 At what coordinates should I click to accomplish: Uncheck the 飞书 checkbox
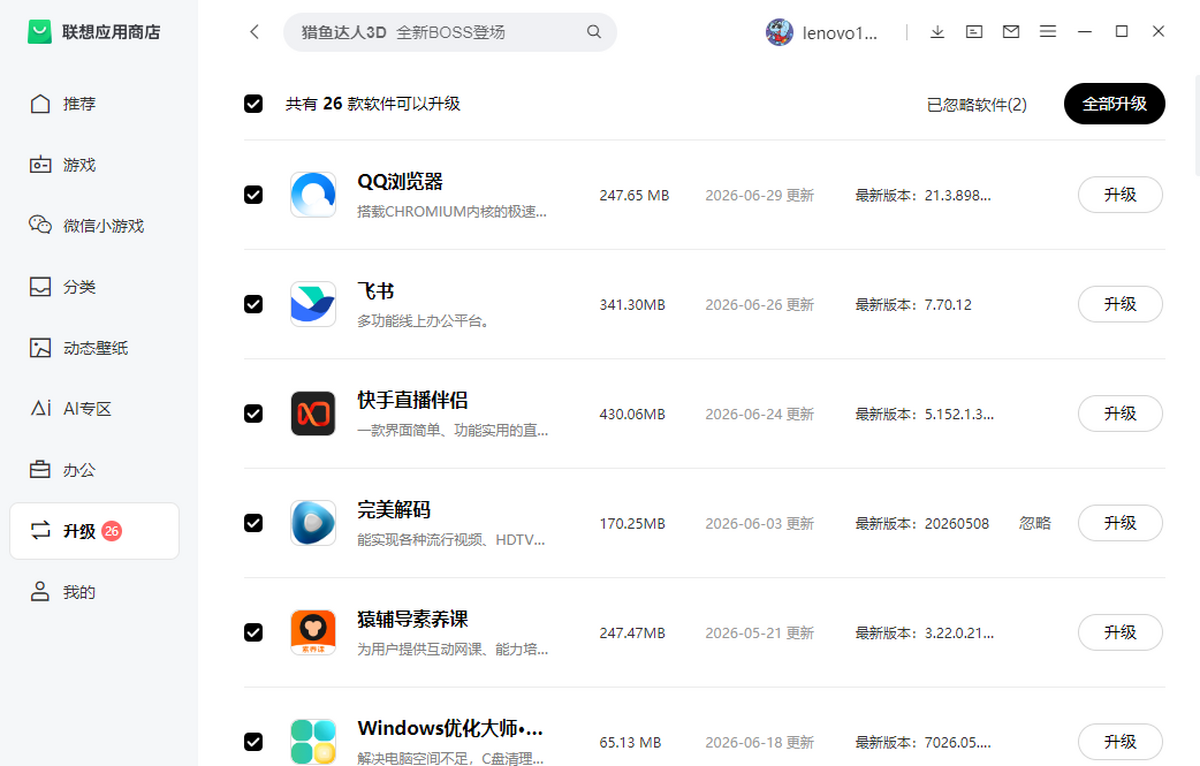(253, 304)
